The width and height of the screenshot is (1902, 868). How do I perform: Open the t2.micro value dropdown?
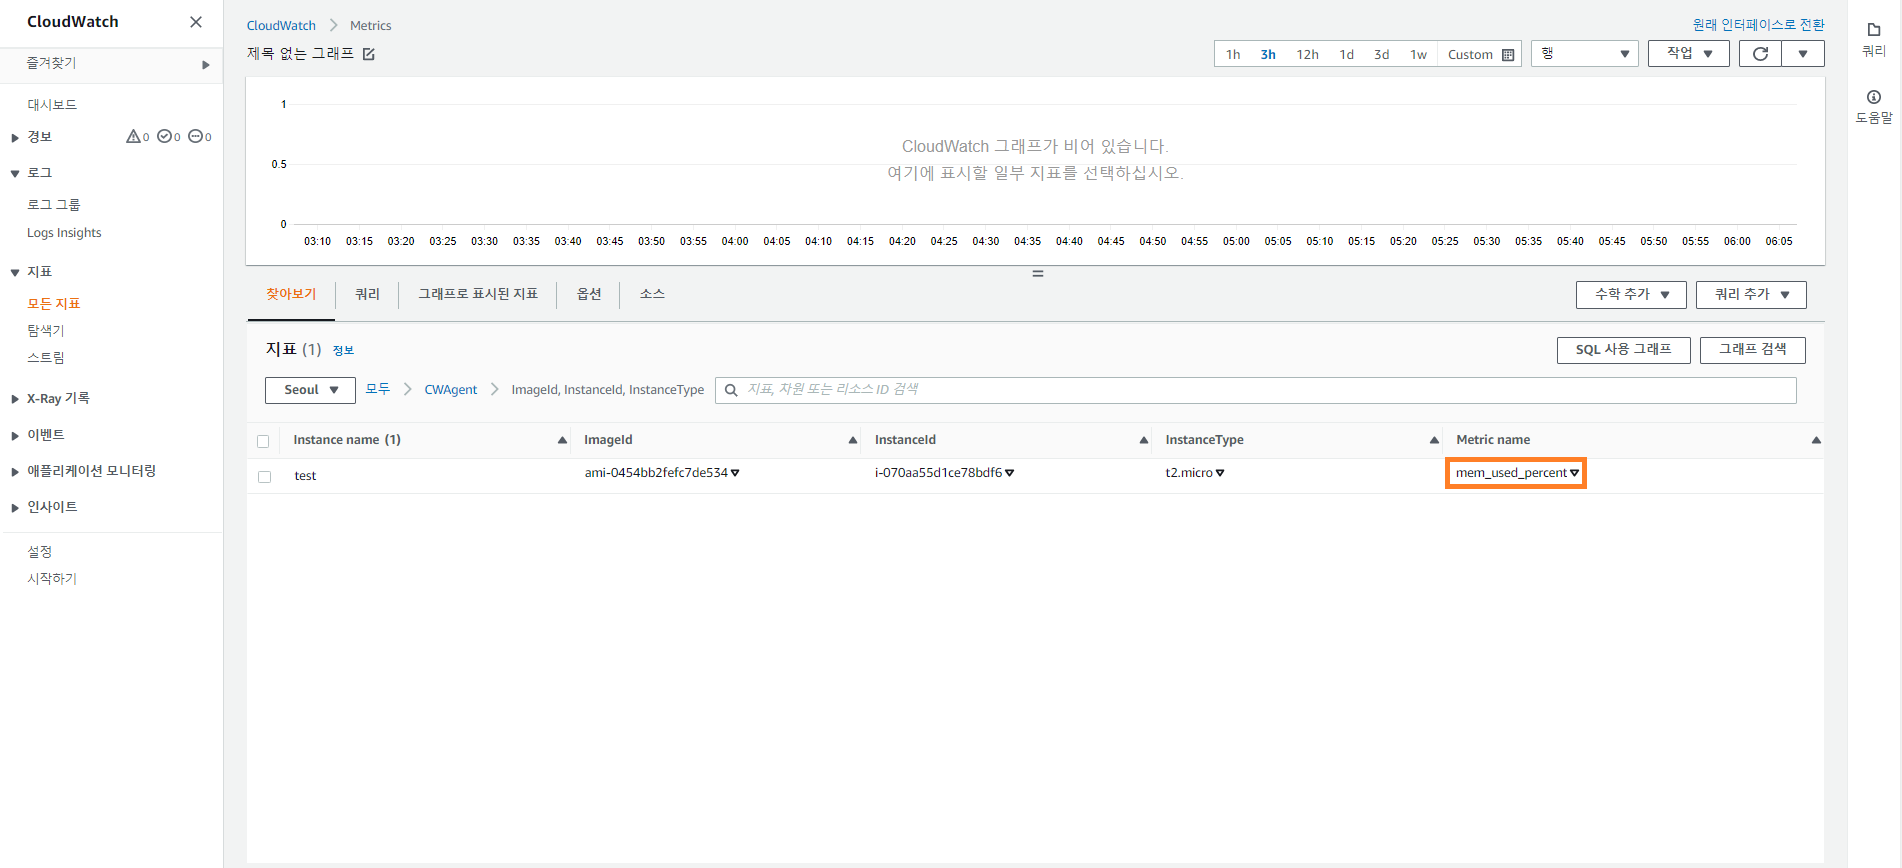click(x=1220, y=473)
